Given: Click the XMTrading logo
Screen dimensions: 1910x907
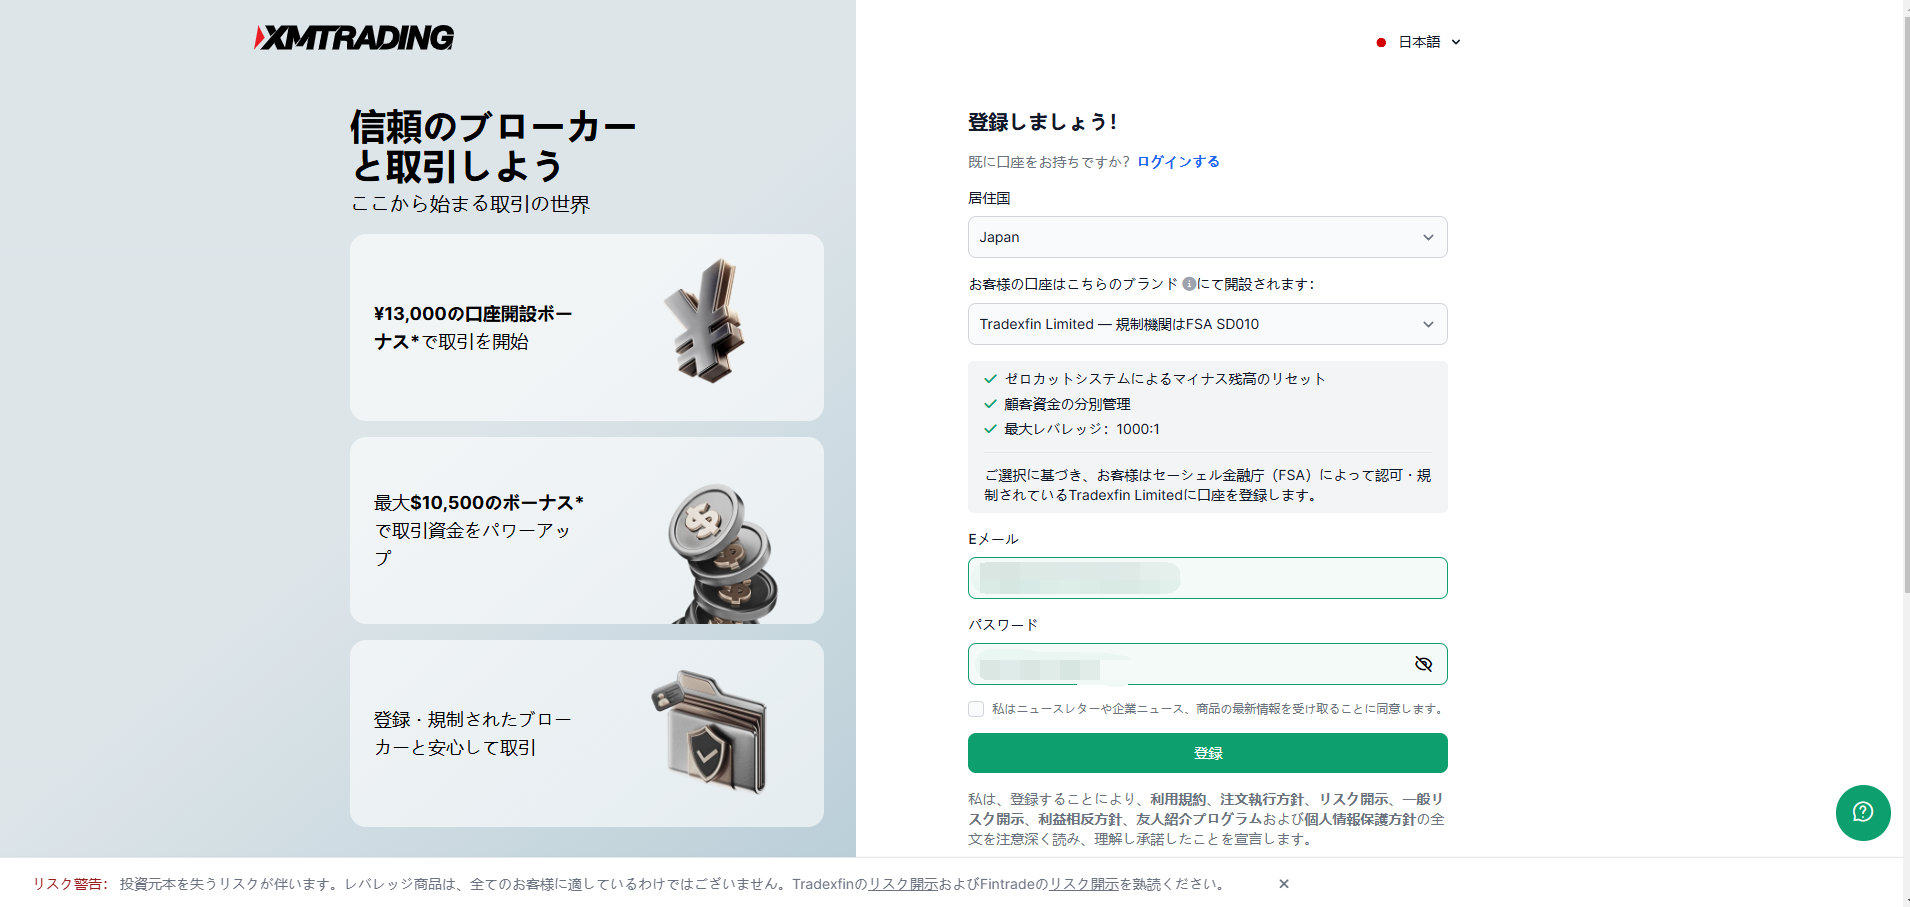Looking at the screenshot, I should [x=354, y=38].
